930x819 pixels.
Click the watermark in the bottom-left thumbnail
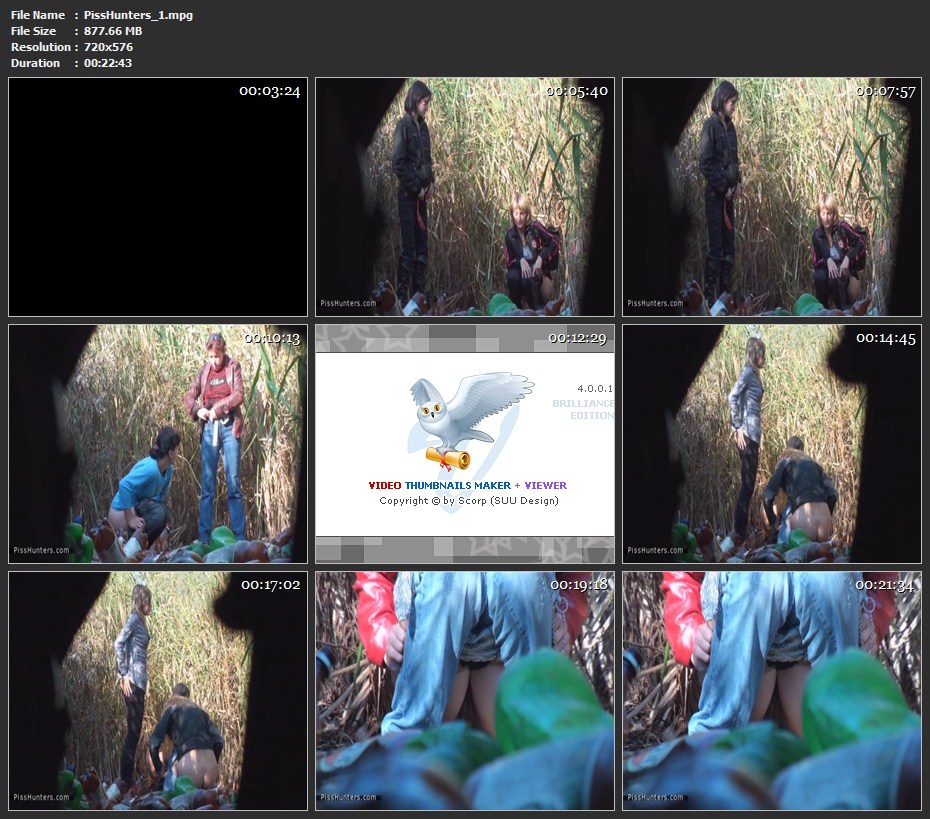[x=42, y=797]
